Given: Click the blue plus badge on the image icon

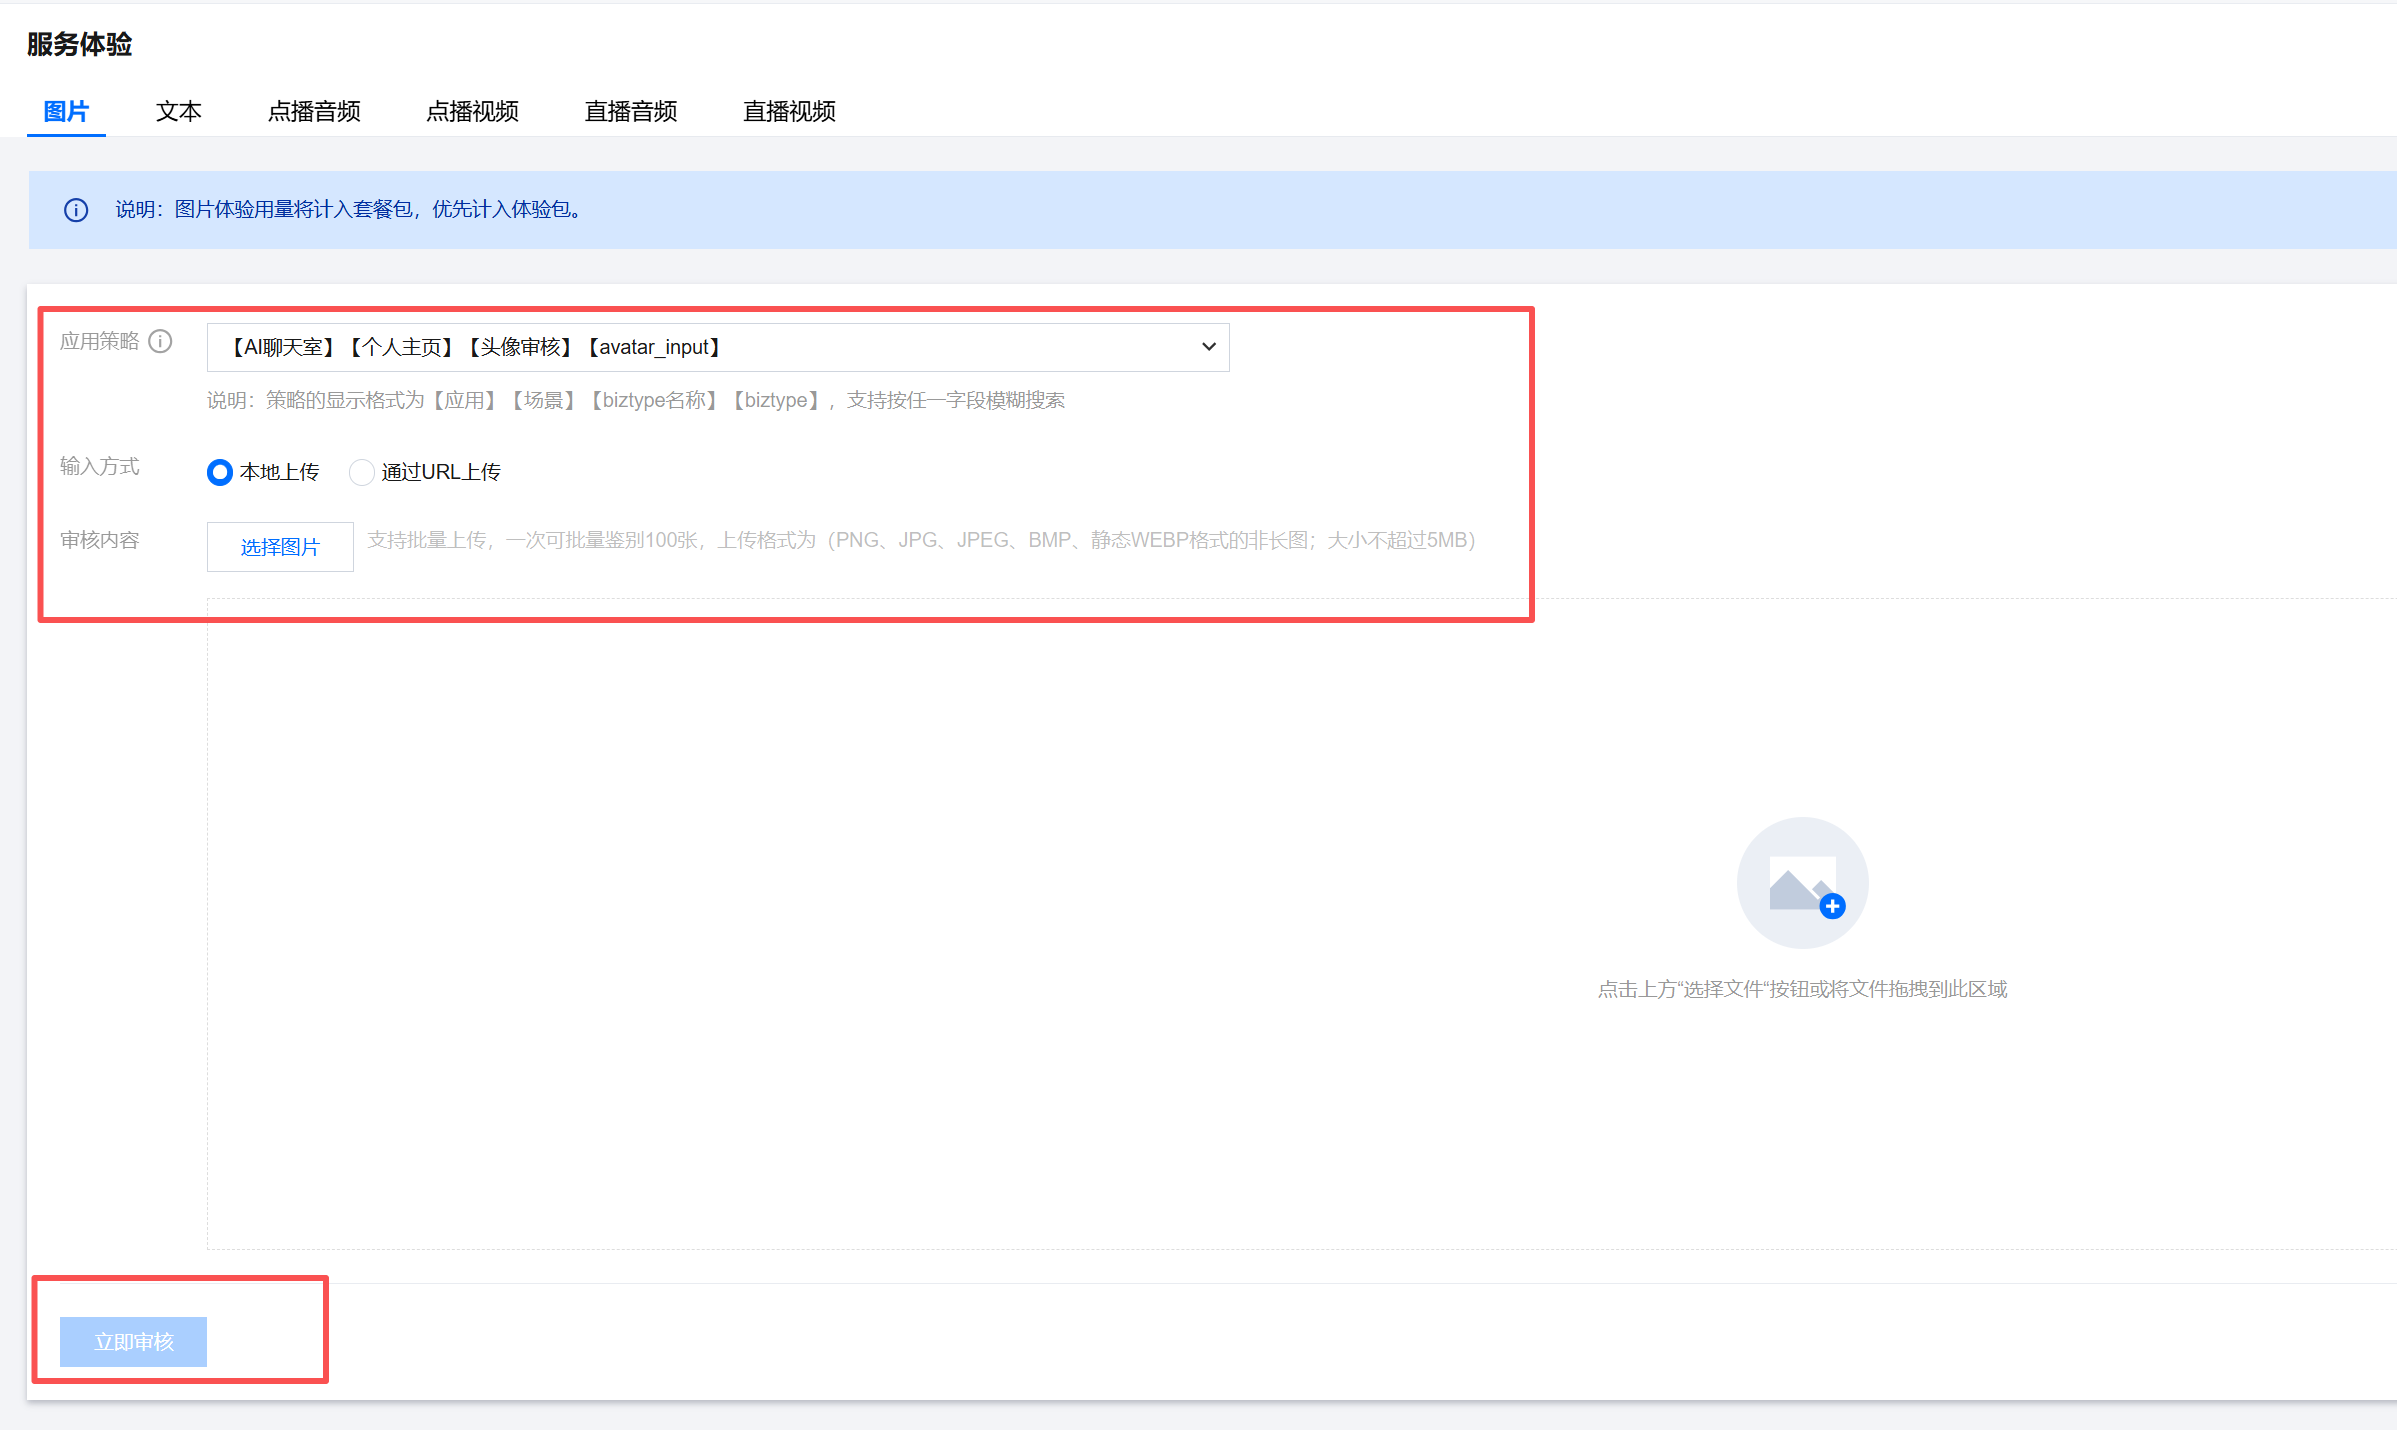Looking at the screenshot, I should (x=1832, y=907).
